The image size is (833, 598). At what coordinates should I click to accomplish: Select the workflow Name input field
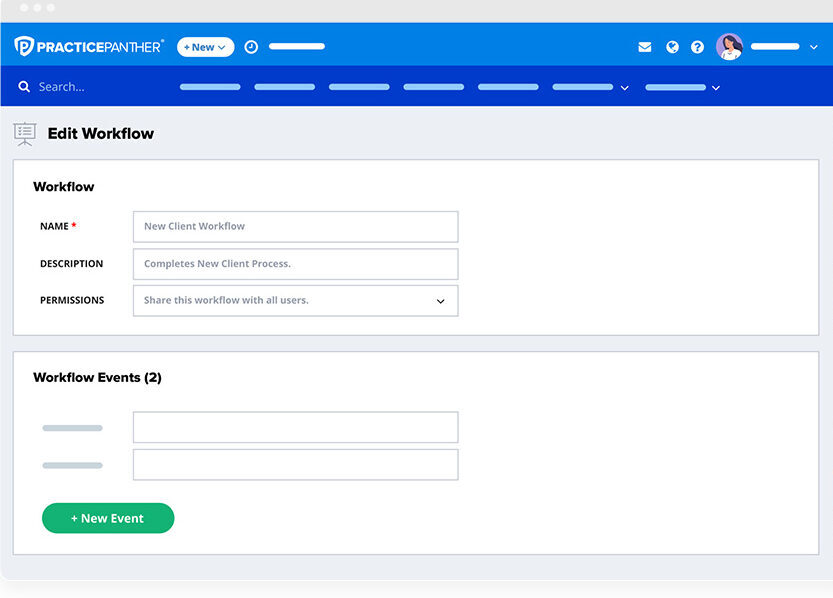click(x=295, y=226)
